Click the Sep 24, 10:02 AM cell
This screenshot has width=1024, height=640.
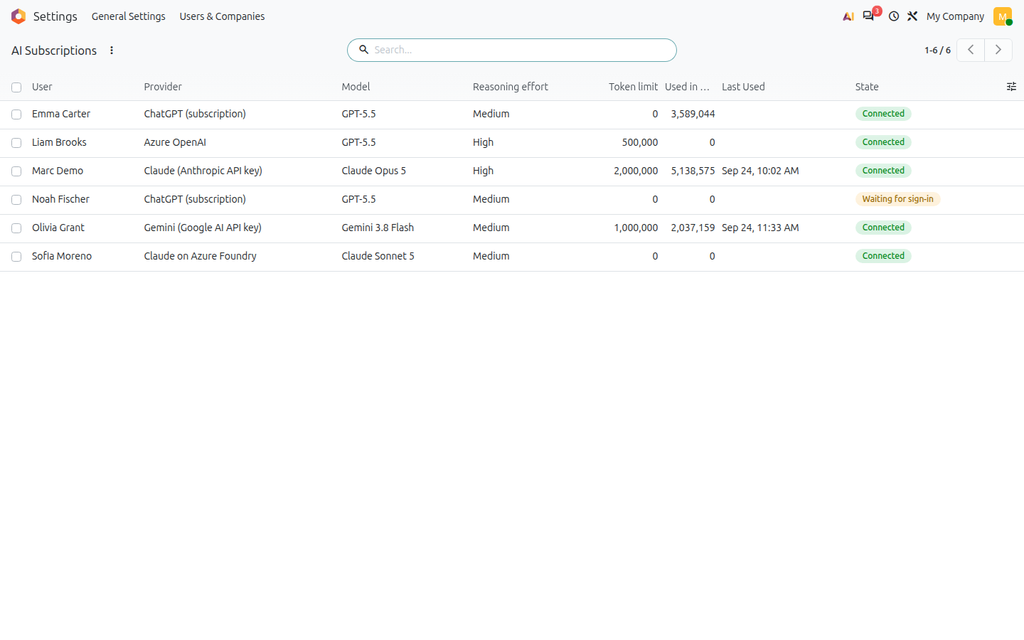[x=760, y=171]
